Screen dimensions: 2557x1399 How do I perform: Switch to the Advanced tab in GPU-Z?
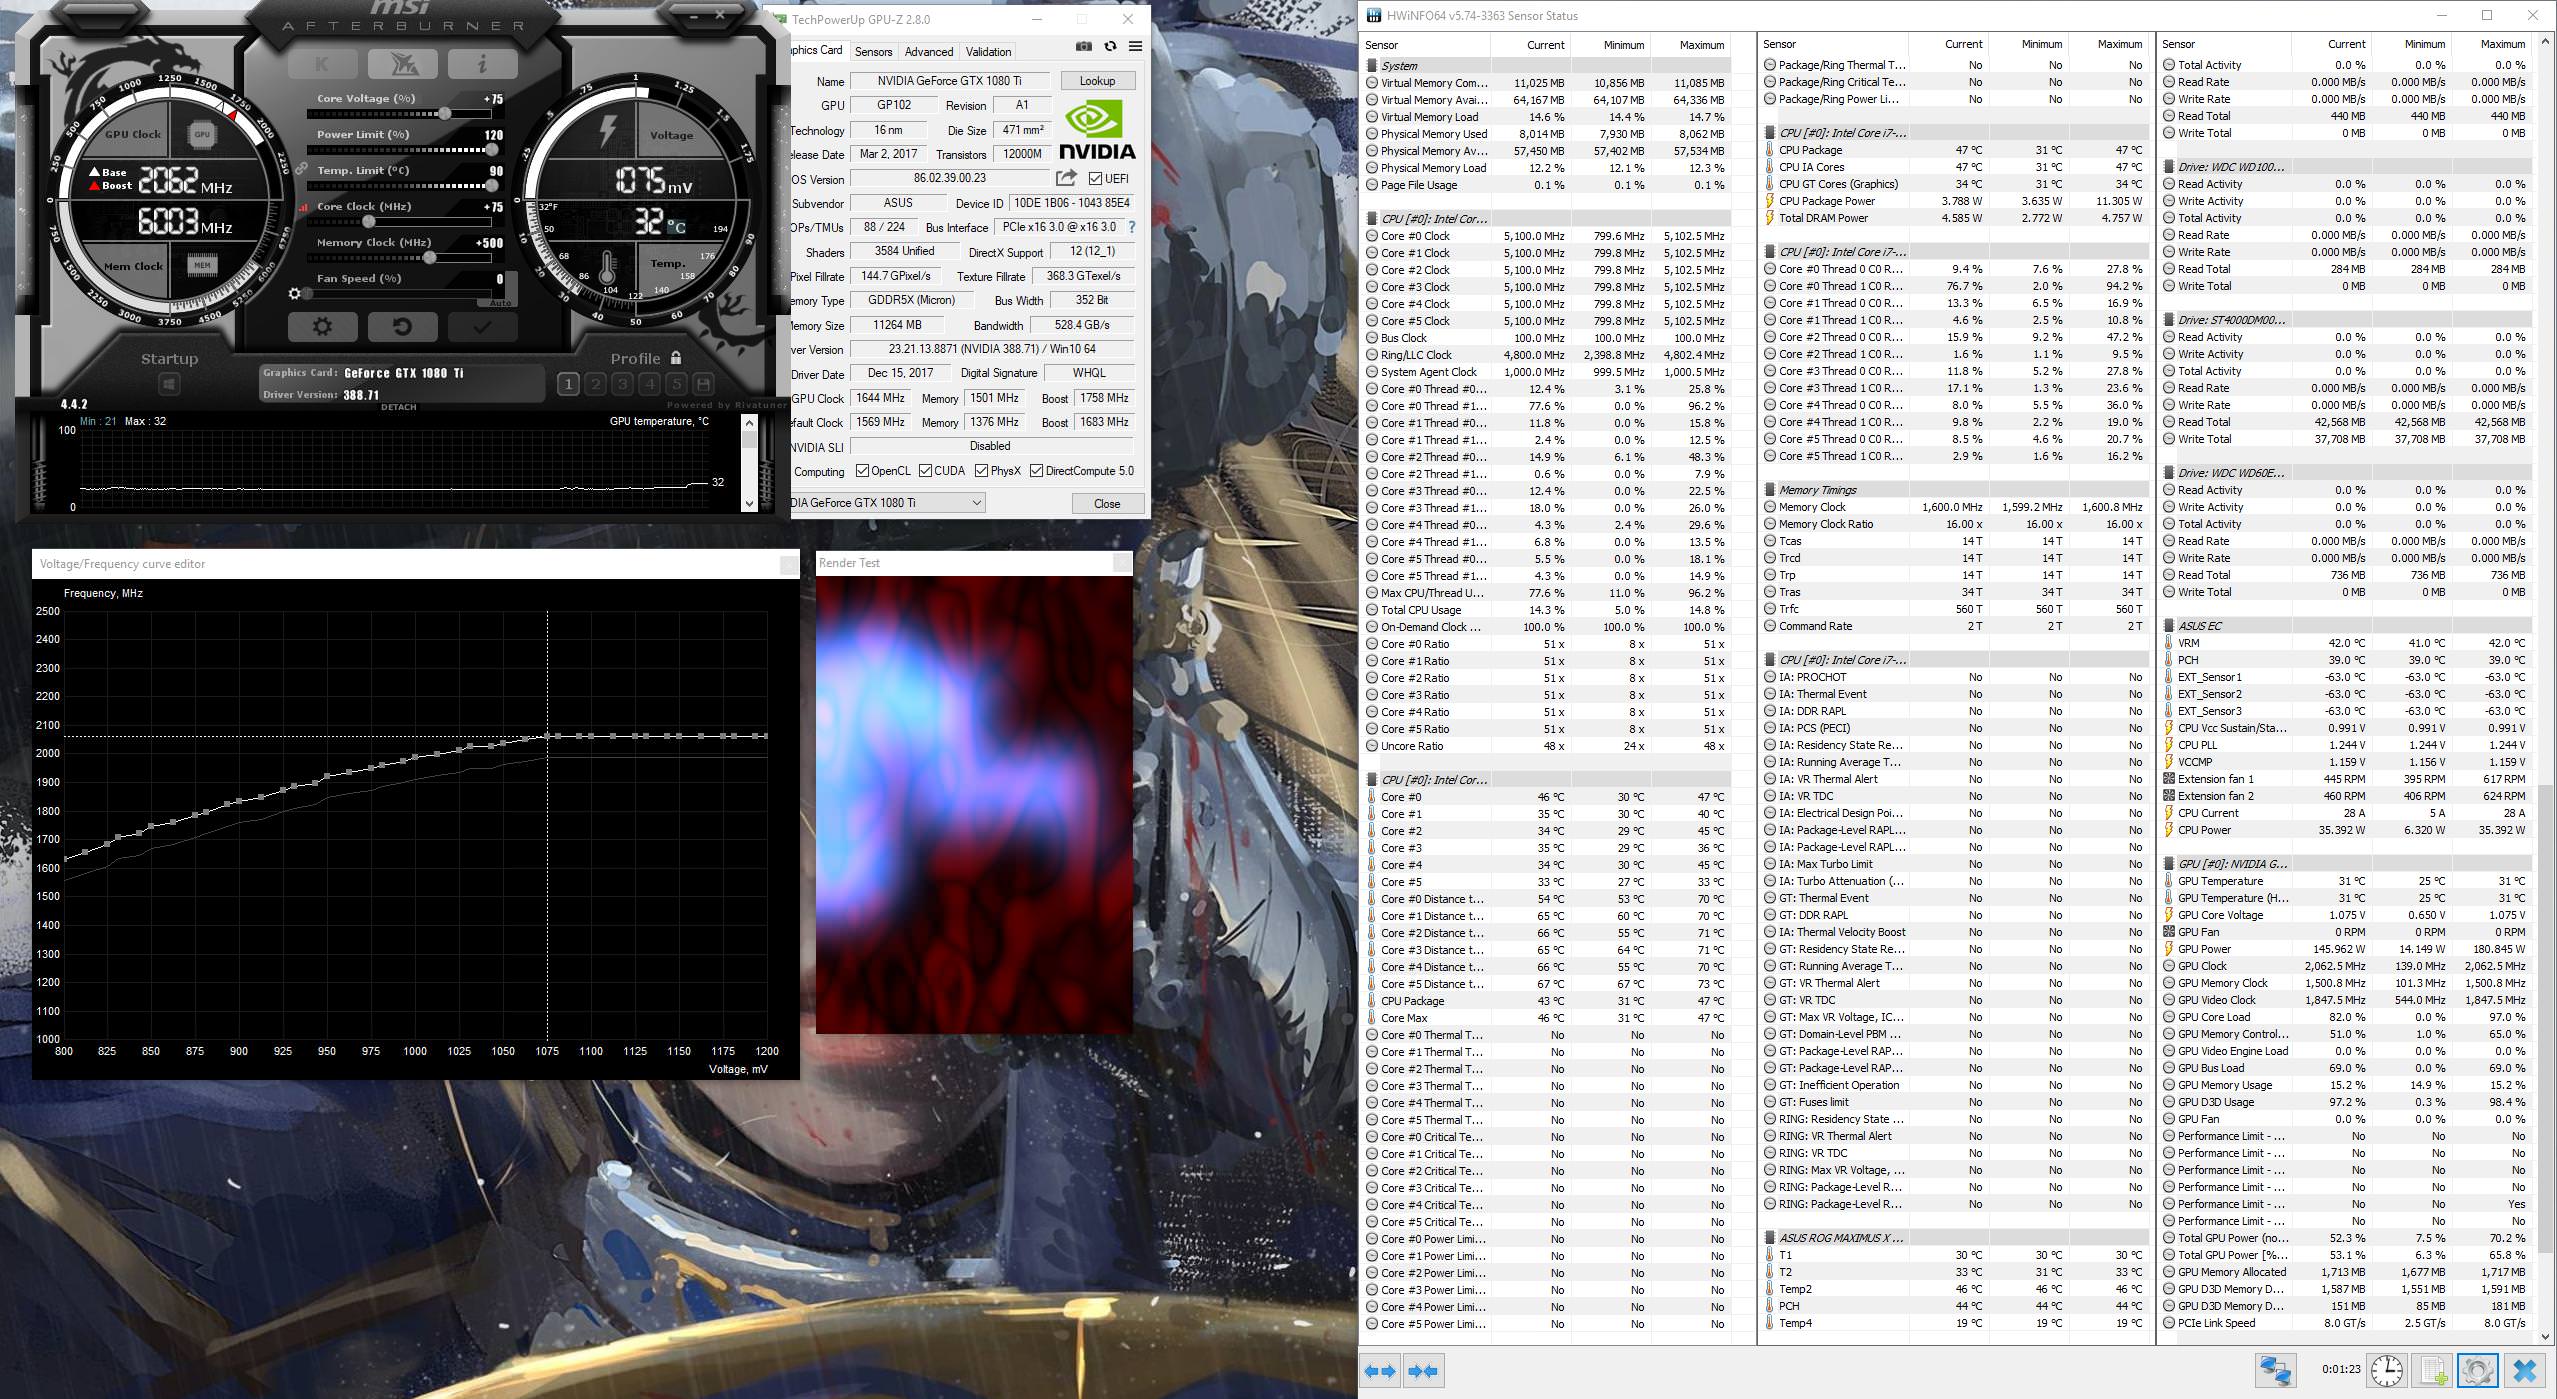929,52
